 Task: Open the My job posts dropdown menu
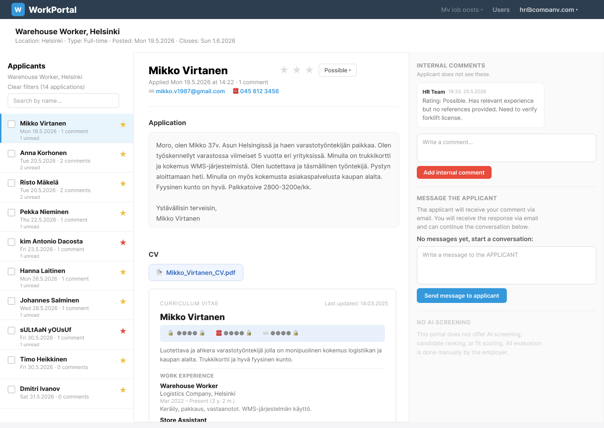click(461, 10)
